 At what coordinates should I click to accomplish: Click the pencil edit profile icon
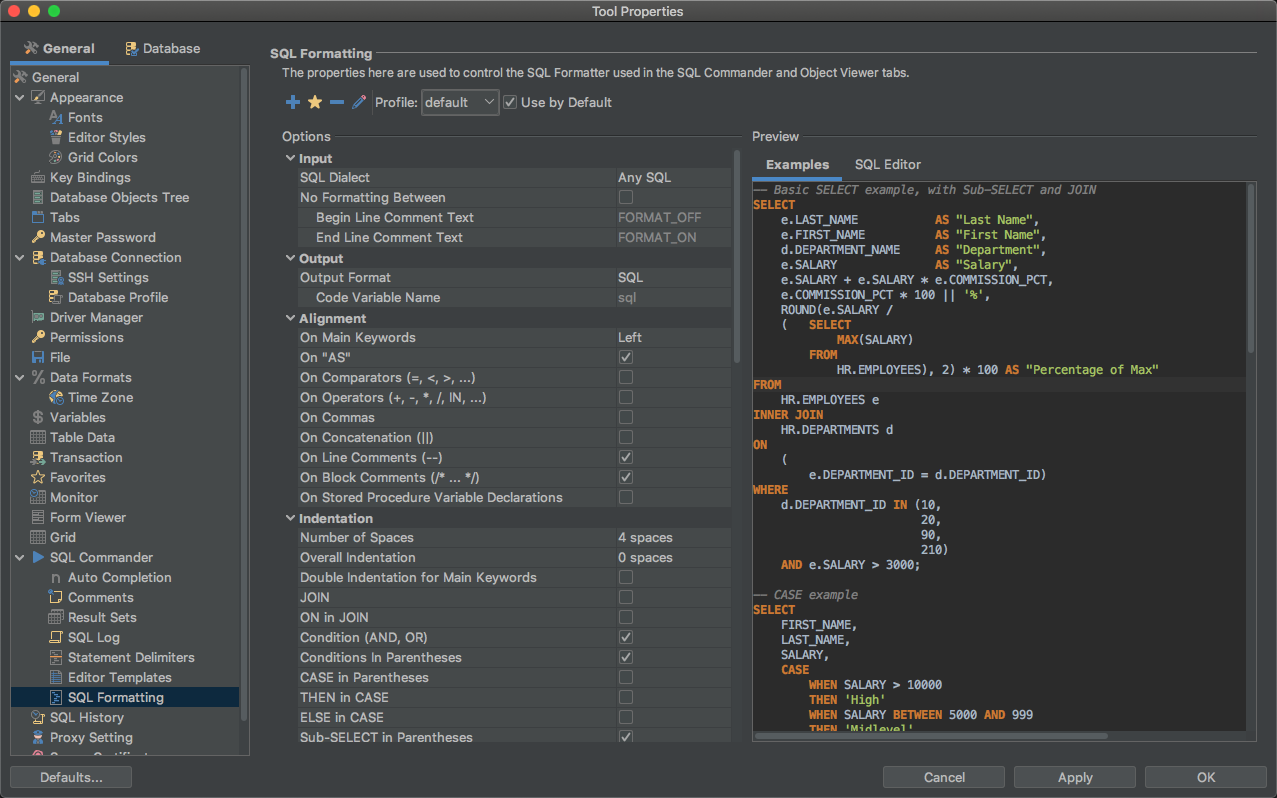click(x=359, y=102)
